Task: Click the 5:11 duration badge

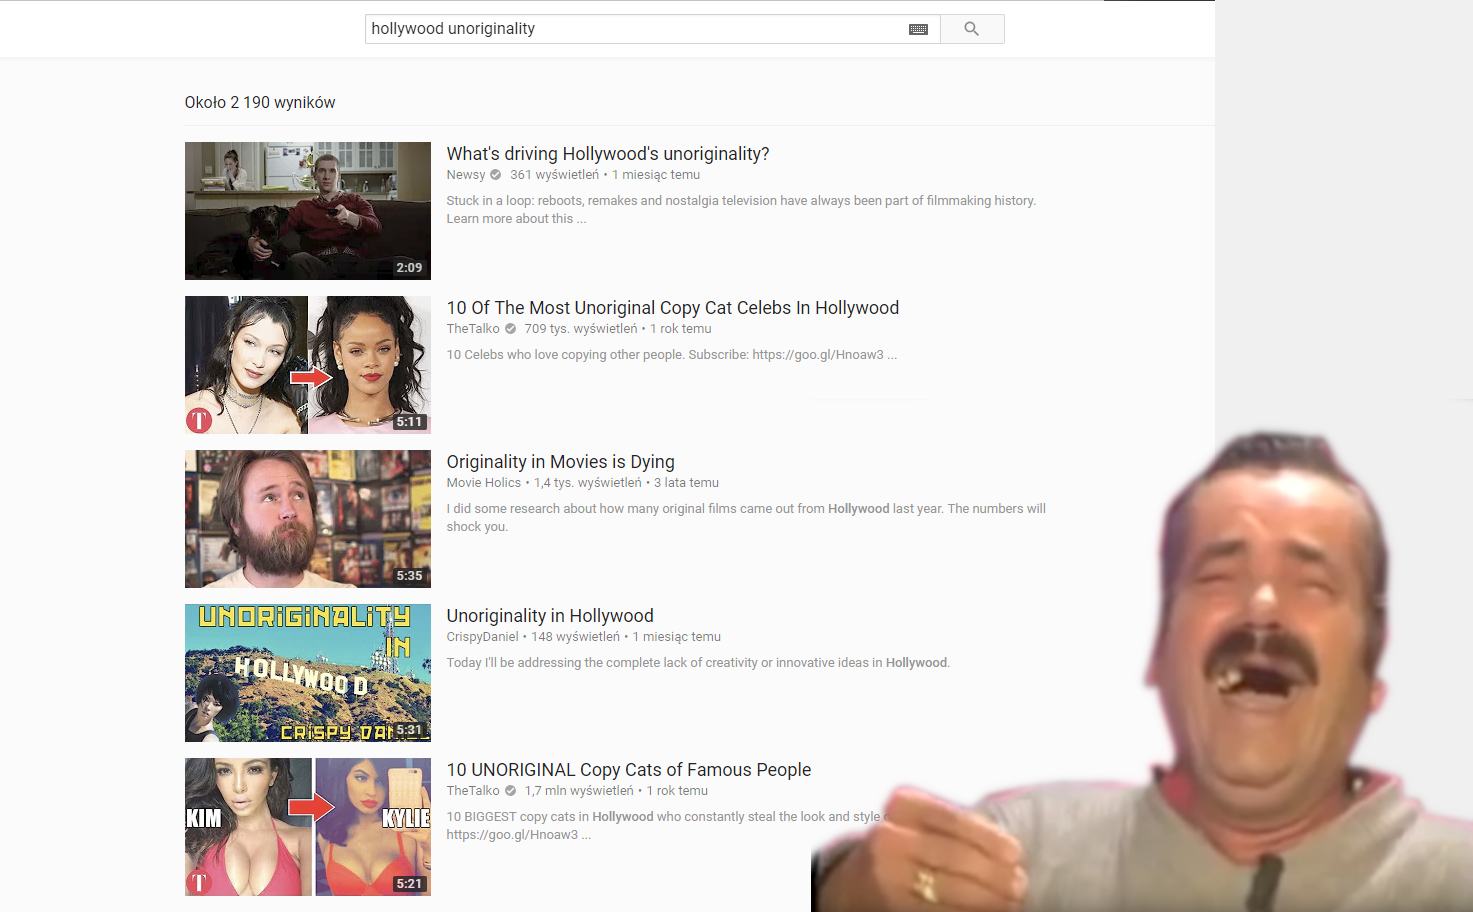Action: pyautogui.click(x=409, y=422)
